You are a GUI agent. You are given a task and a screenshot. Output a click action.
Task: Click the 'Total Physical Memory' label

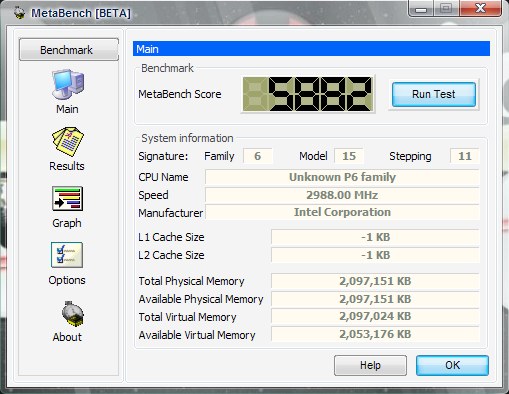tap(191, 281)
